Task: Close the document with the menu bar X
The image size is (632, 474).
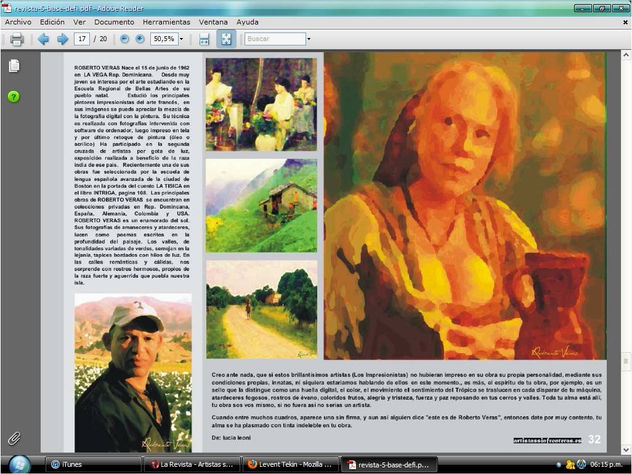Action: (626, 23)
